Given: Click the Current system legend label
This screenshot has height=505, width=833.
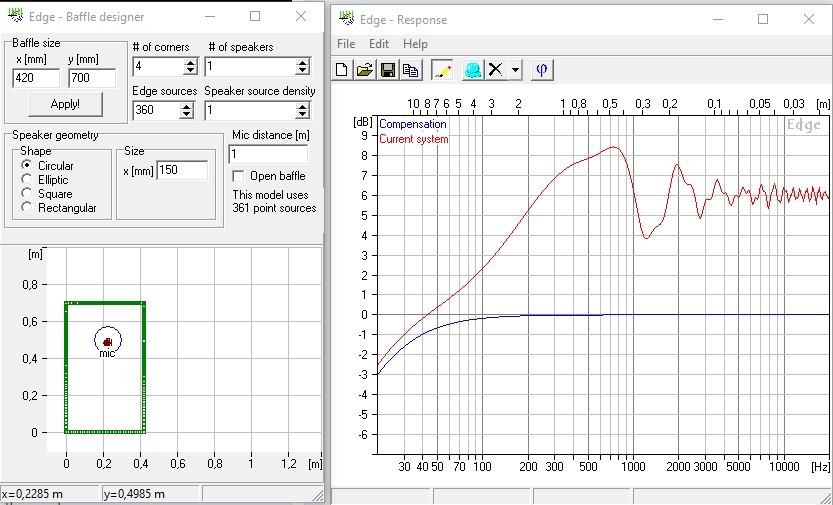Looking at the screenshot, I should pyautogui.click(x=414, y=140).
